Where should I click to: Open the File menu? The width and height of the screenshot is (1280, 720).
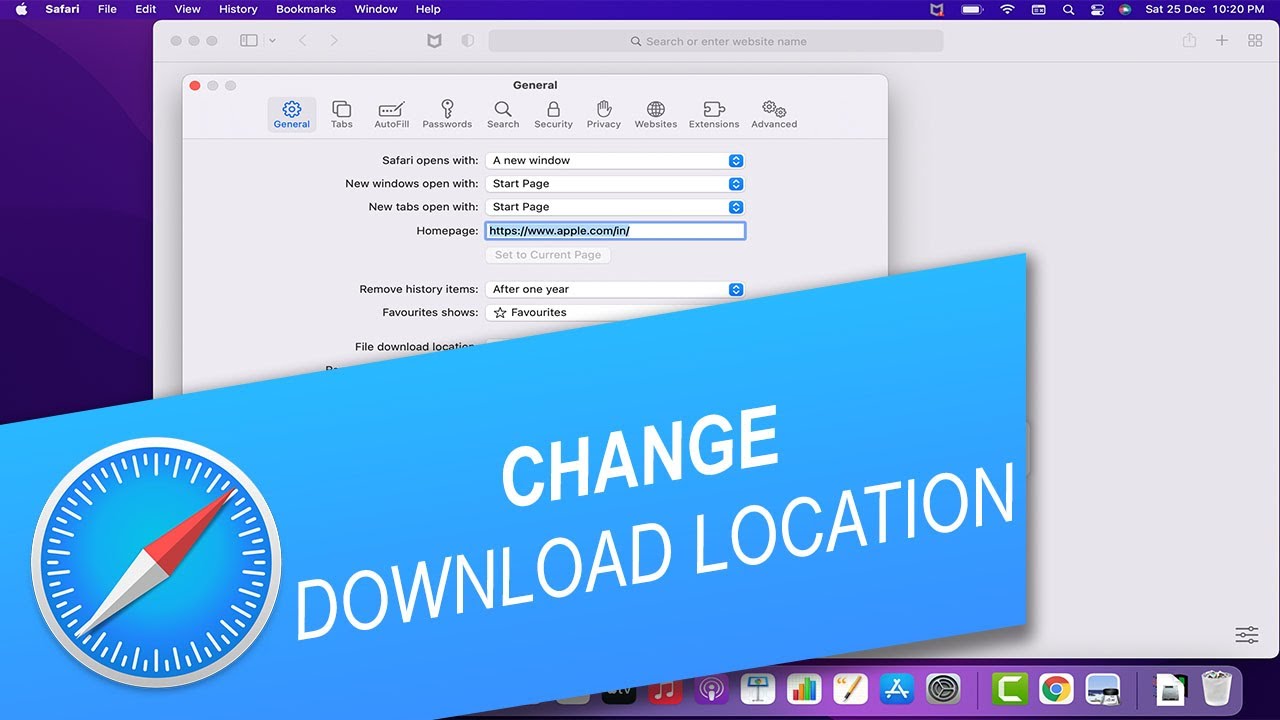coord(107,9)
